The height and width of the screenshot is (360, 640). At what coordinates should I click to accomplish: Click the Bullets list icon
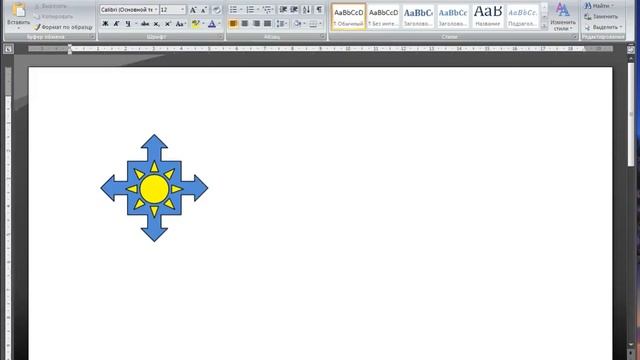click(x=233, y=9)
